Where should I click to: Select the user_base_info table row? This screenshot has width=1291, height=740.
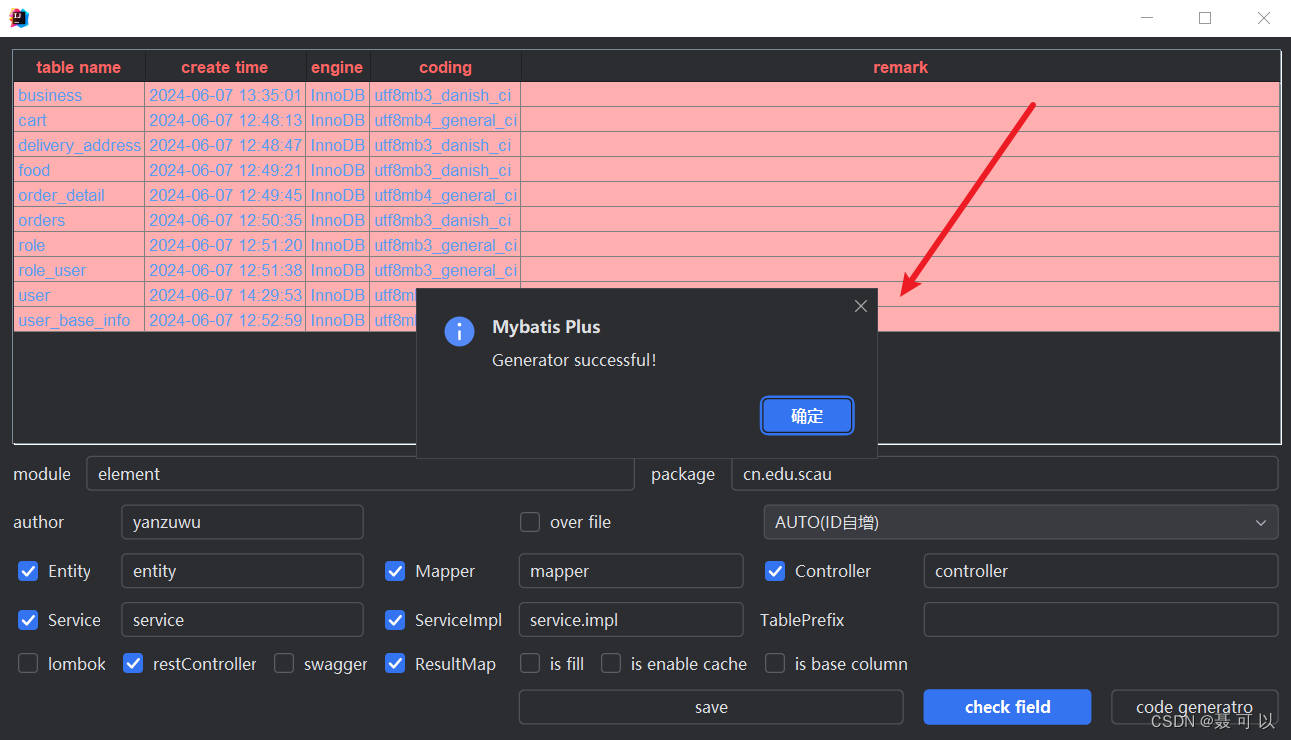point(647,320)
